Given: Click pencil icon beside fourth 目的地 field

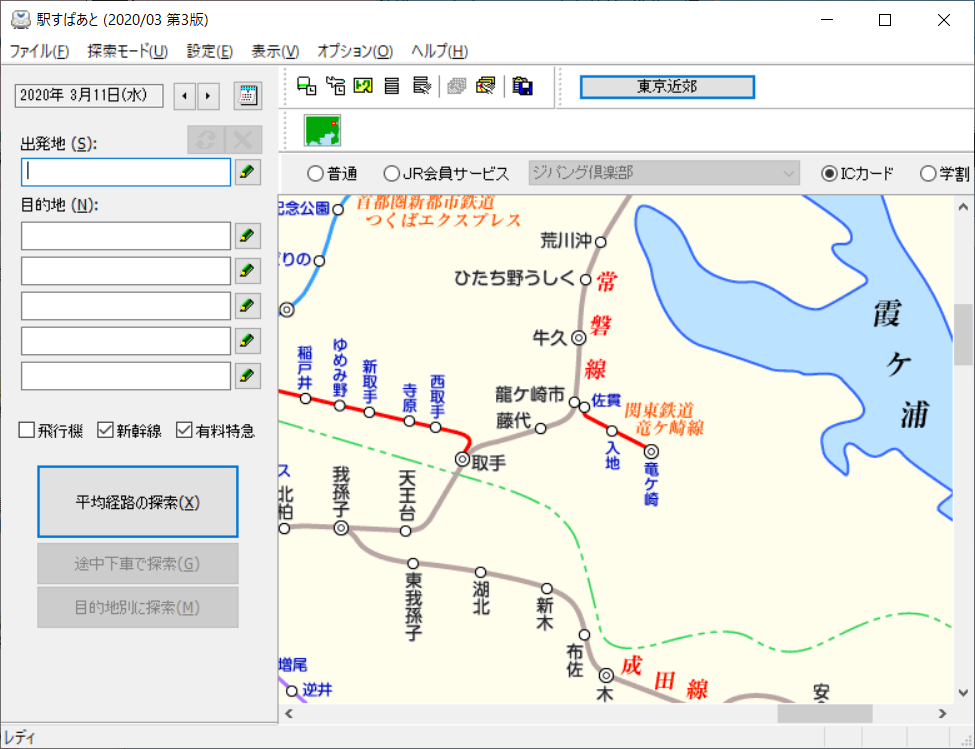Looking at the screenshot, I should click(x=247, y=341).
